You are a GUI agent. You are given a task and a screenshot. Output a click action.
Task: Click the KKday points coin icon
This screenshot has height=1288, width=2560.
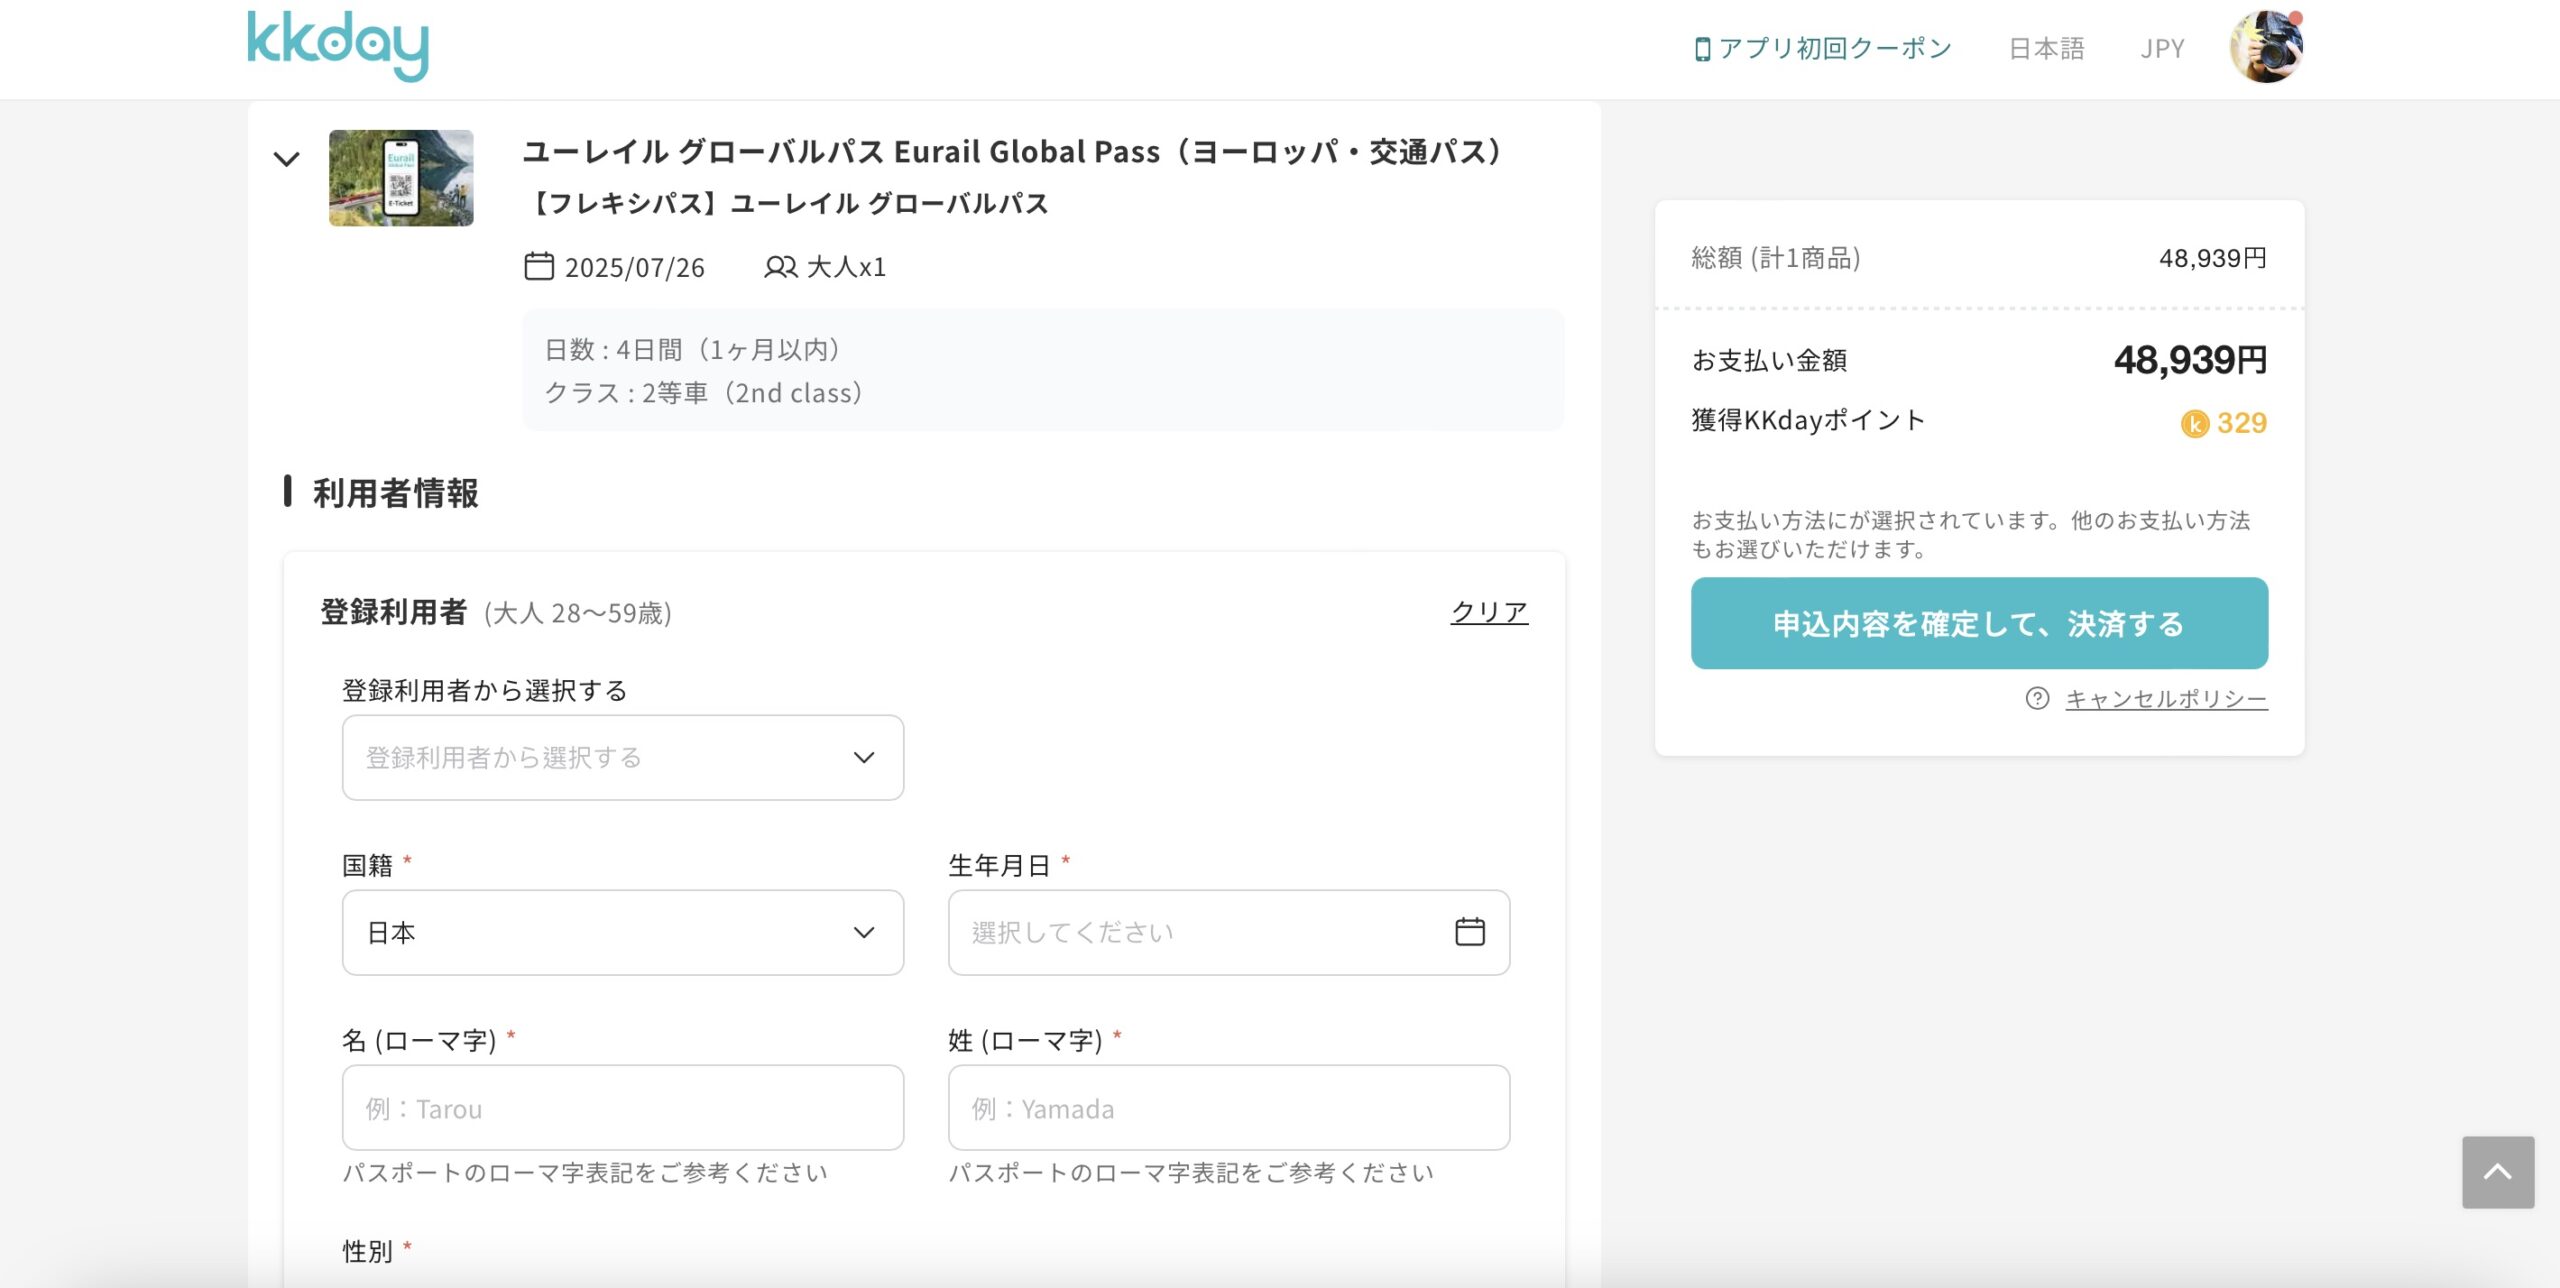[x=2194, y=424]
